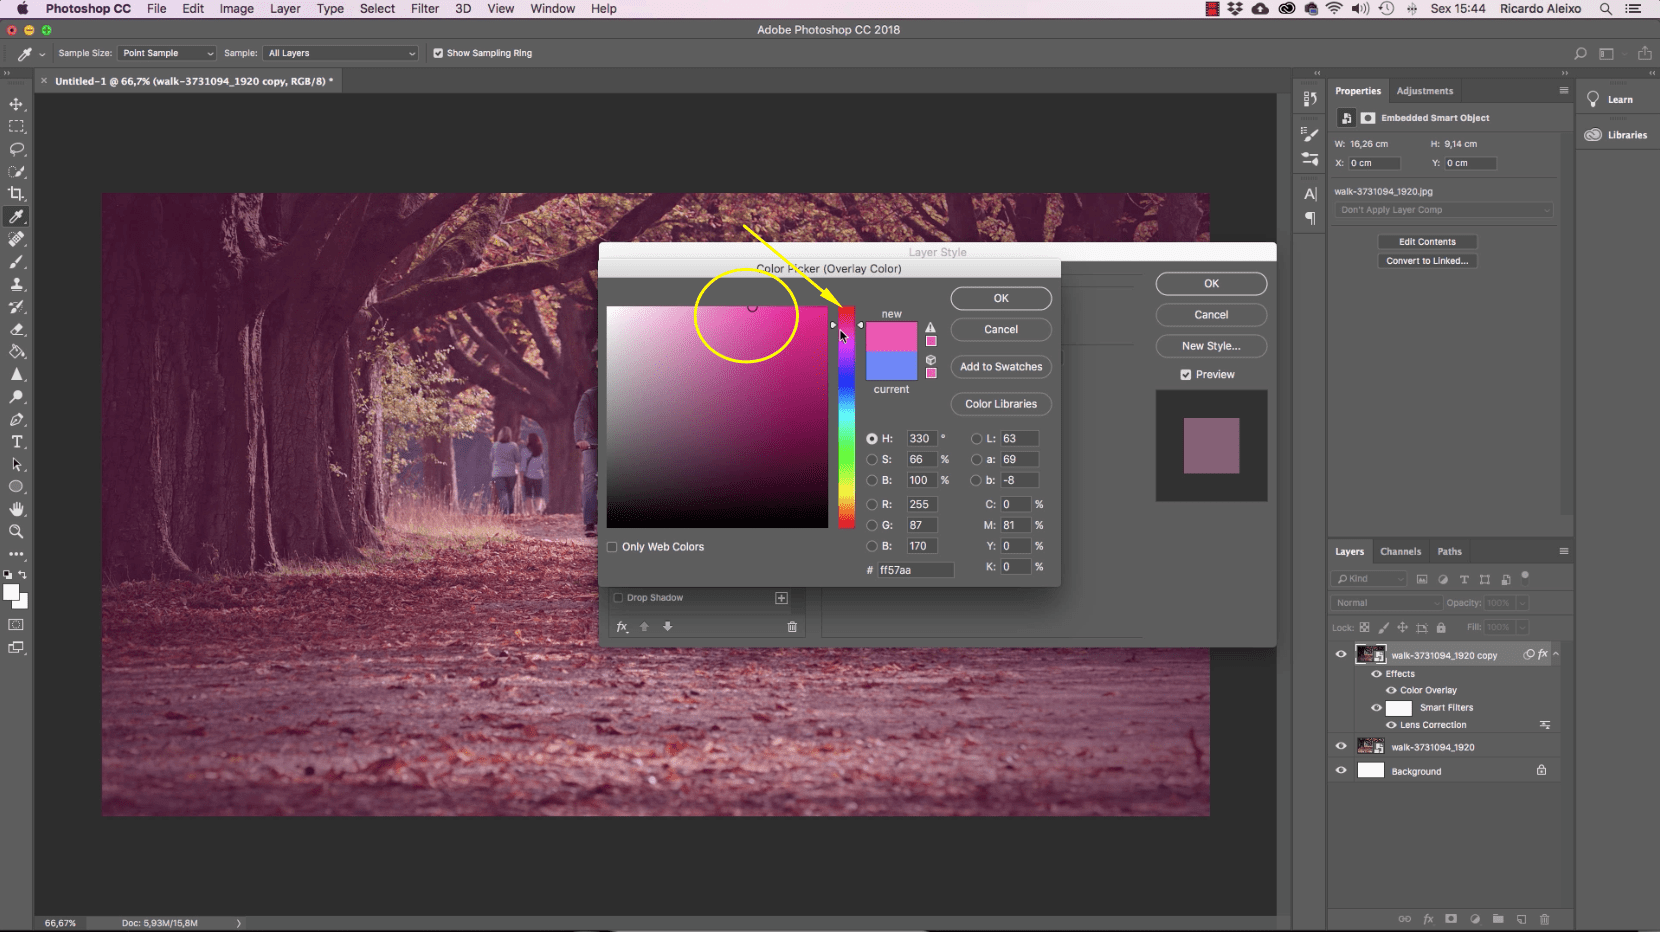Open Color Libraries
The image size is (1660, 932).
click(x=1001, y=404)
